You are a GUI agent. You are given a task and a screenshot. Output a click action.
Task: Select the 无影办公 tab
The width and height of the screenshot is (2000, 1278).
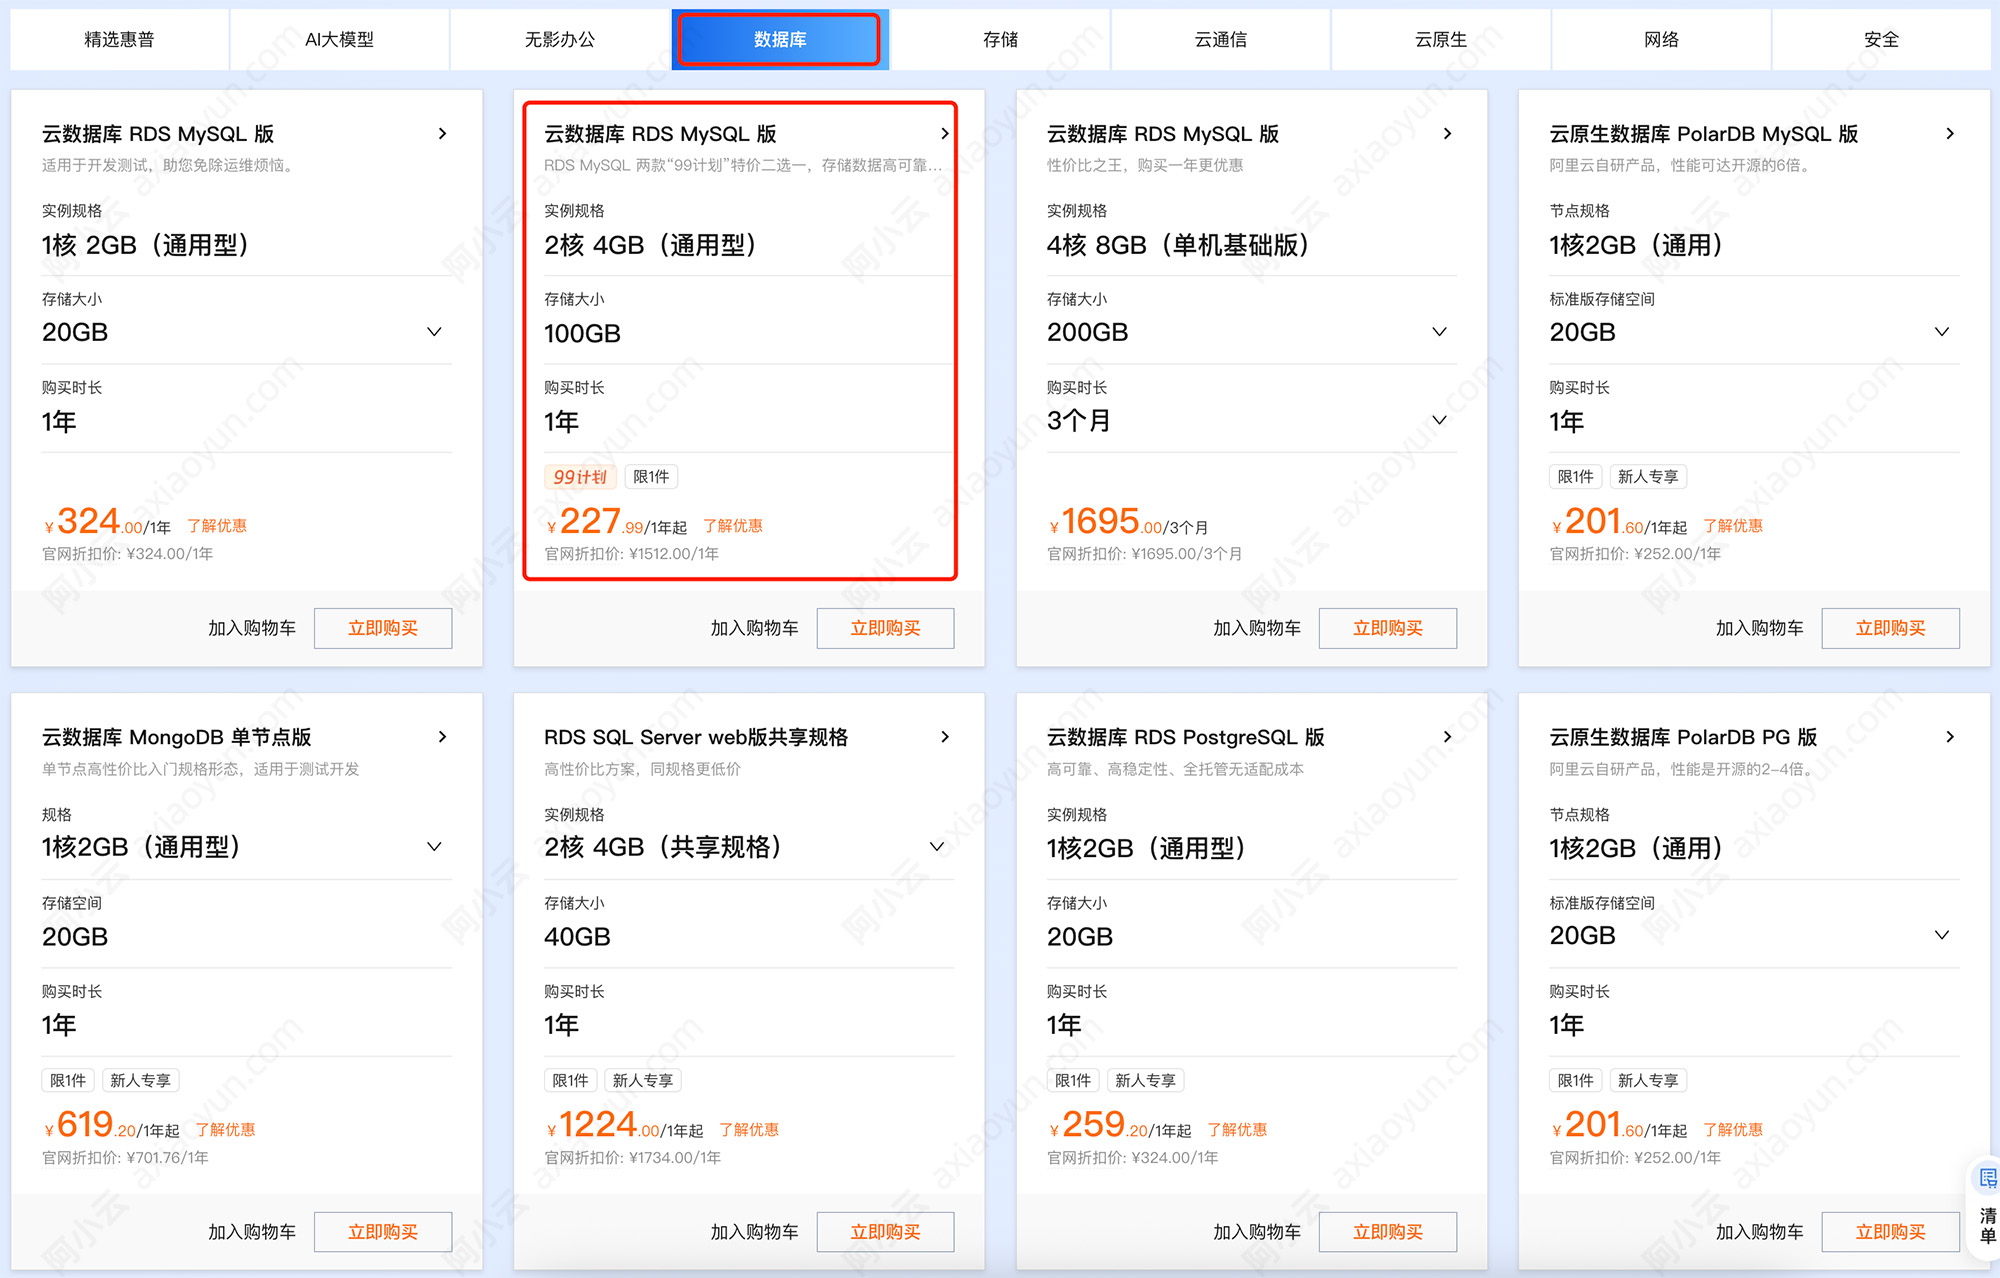[x=560, y=40]
